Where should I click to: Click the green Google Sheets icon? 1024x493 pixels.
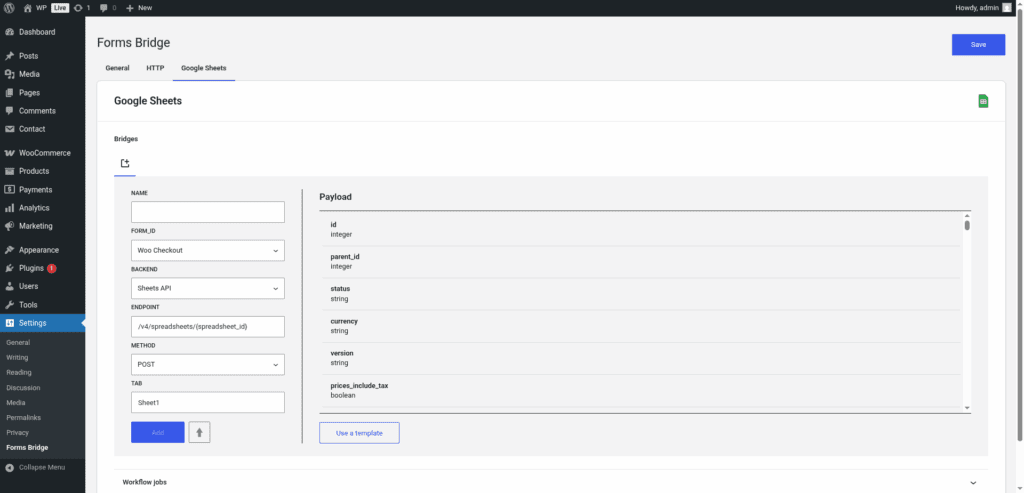983,101
